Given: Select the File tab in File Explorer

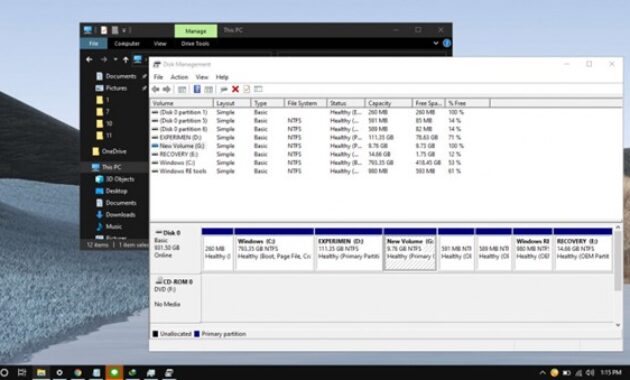Looking at the screenshot, I should (94, 43).
